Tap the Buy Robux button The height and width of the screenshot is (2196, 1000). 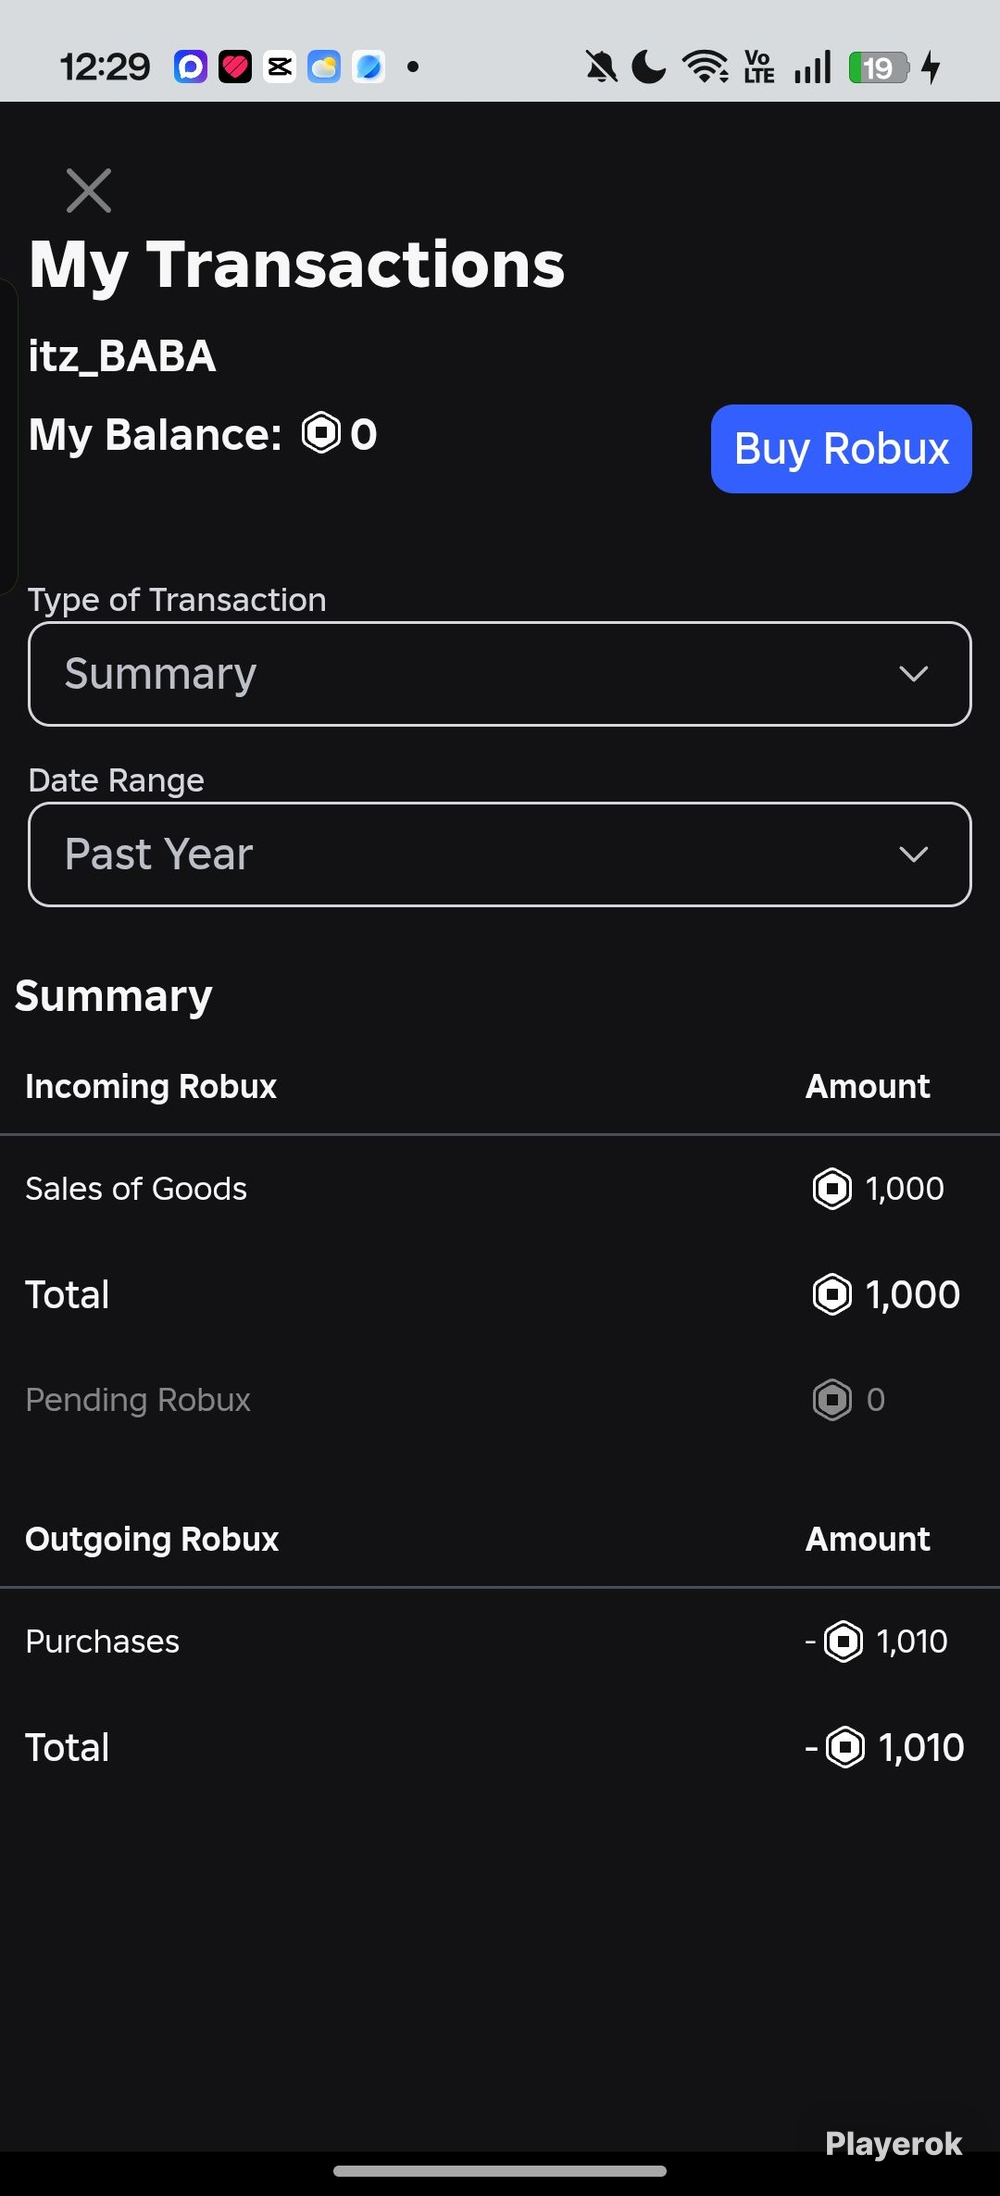(841, 448)
